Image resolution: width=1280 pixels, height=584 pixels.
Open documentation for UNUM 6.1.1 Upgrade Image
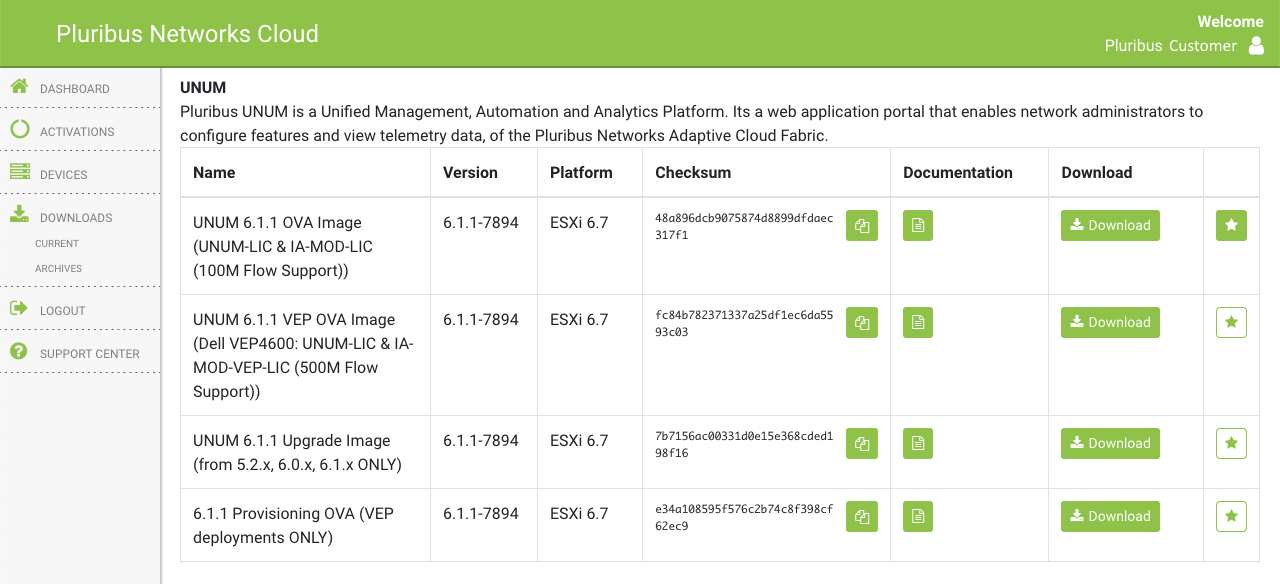918,443
